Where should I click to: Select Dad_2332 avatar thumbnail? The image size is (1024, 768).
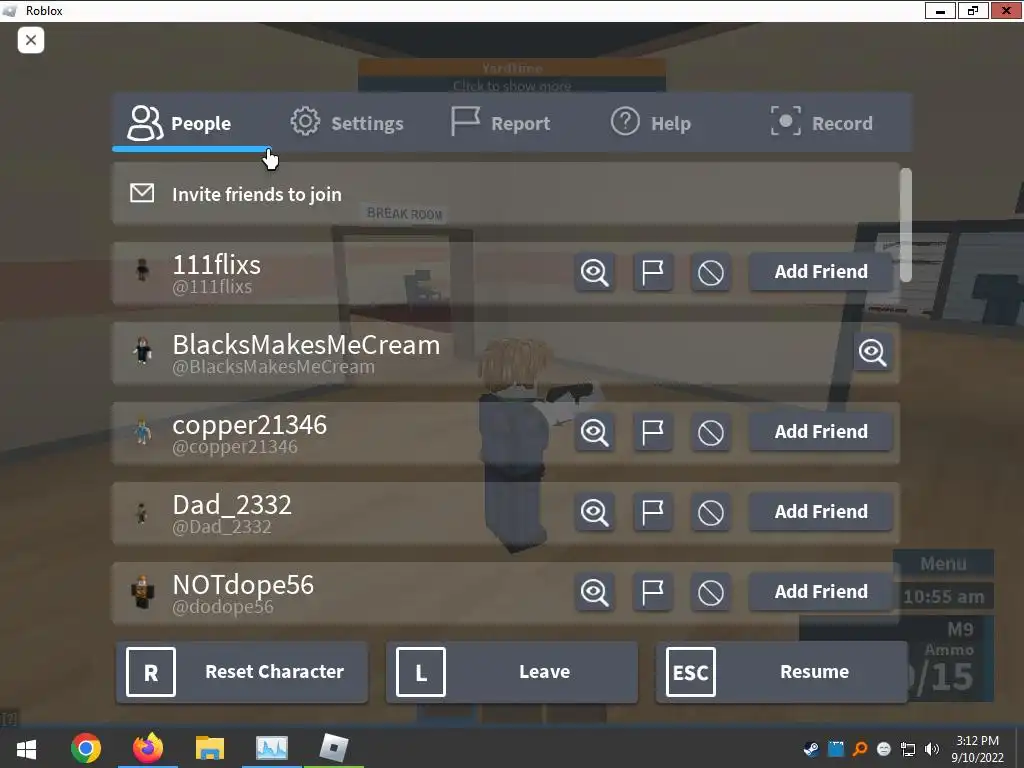point(141,513)
